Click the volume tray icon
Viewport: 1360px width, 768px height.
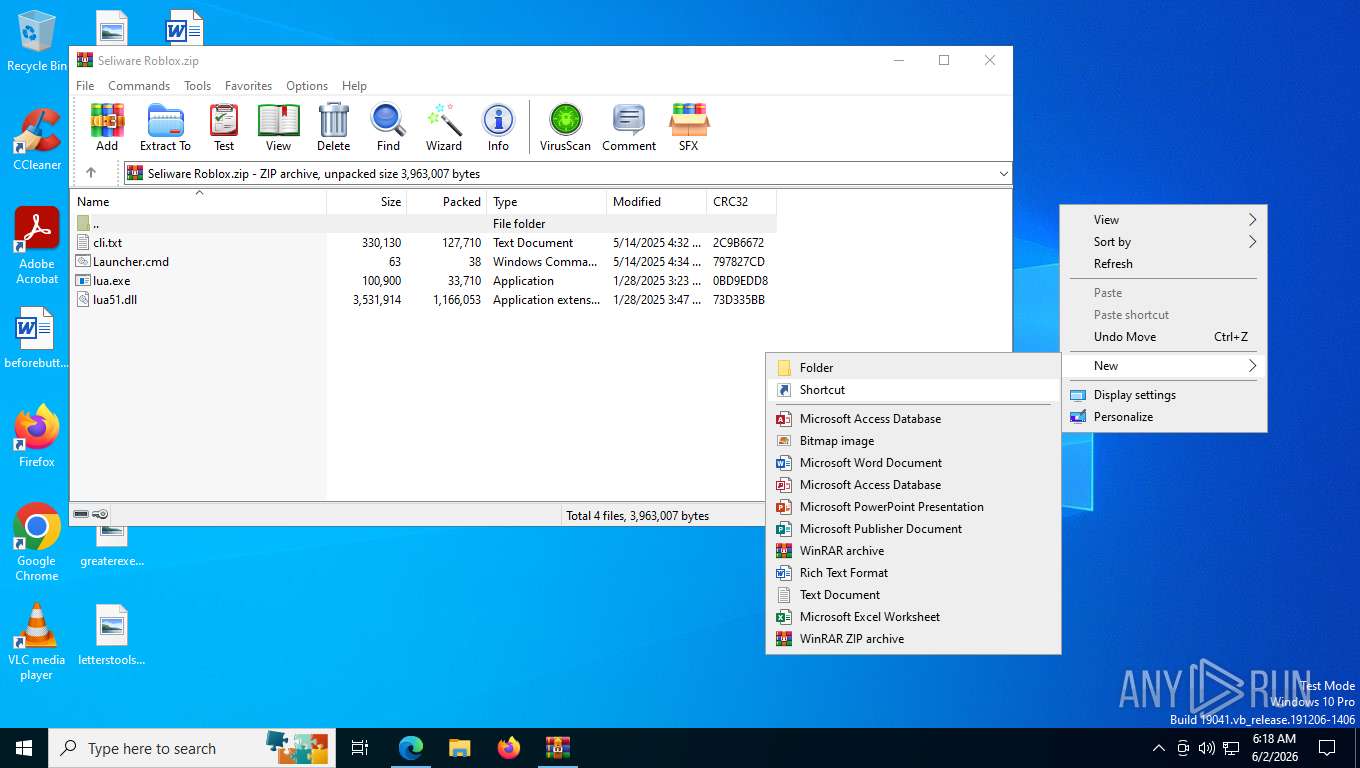pos(1207,748)
